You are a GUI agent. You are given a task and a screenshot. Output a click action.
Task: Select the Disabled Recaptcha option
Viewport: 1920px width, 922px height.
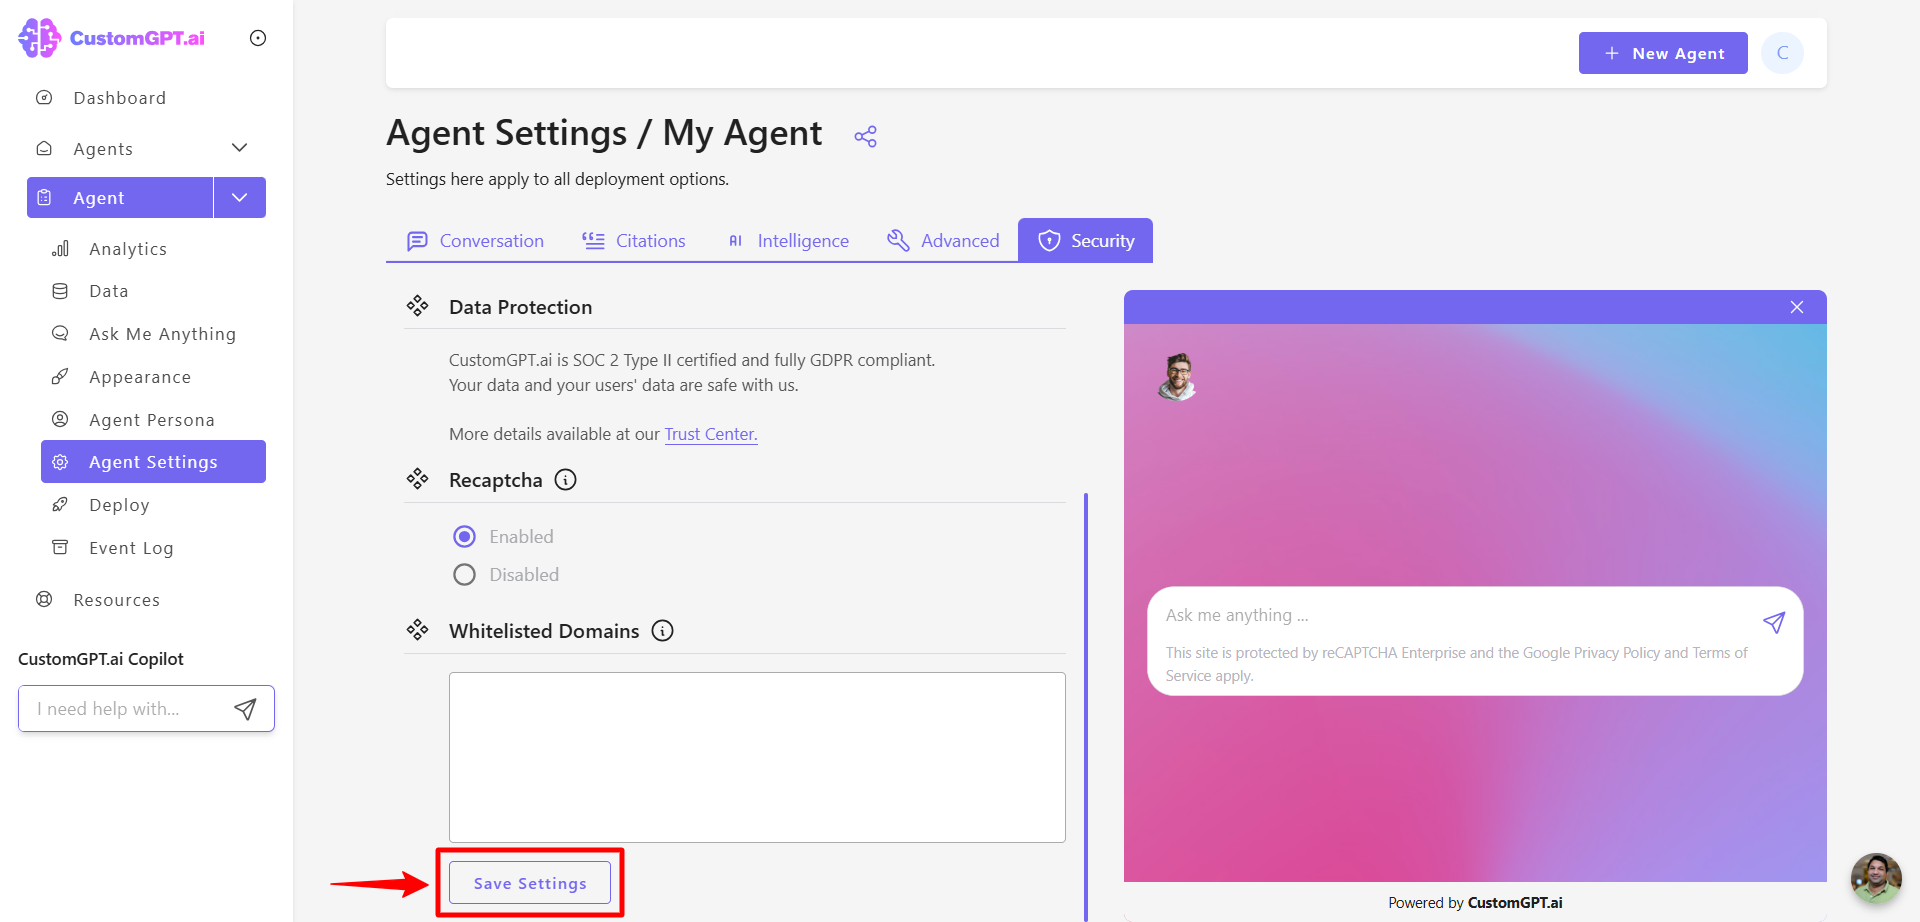click(x=464, y=575)
